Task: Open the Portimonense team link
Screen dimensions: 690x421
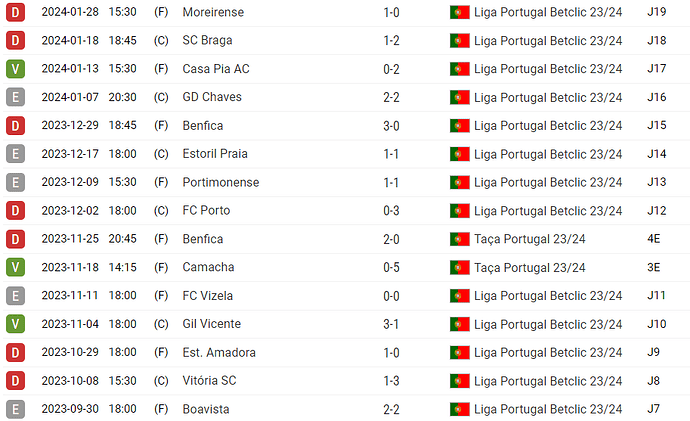Action: click(x=221, y=182)
